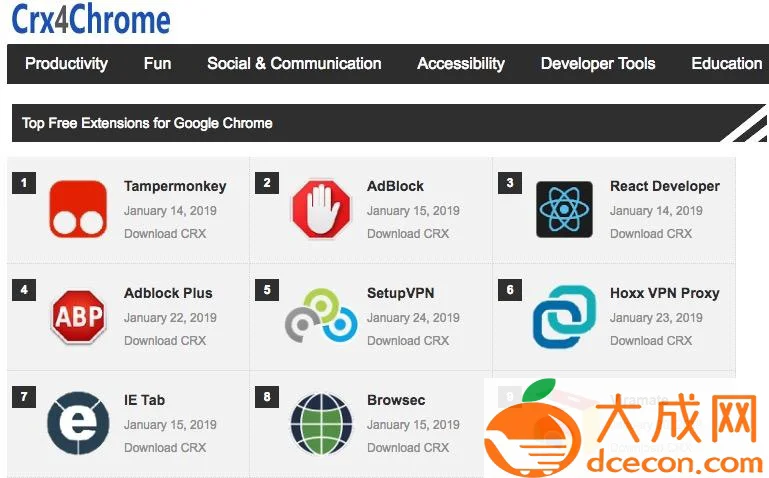Click the Top Free Extensions heading

tap(147, 123)
